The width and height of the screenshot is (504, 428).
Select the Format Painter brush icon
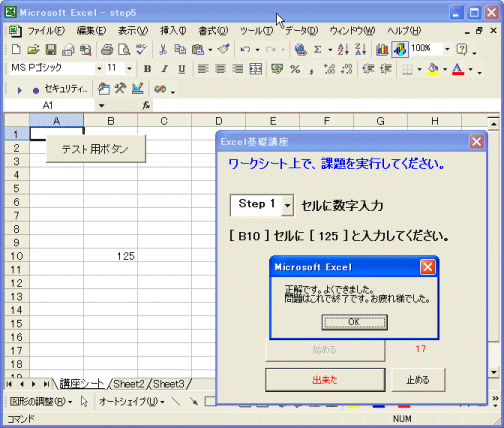[224, 50]
